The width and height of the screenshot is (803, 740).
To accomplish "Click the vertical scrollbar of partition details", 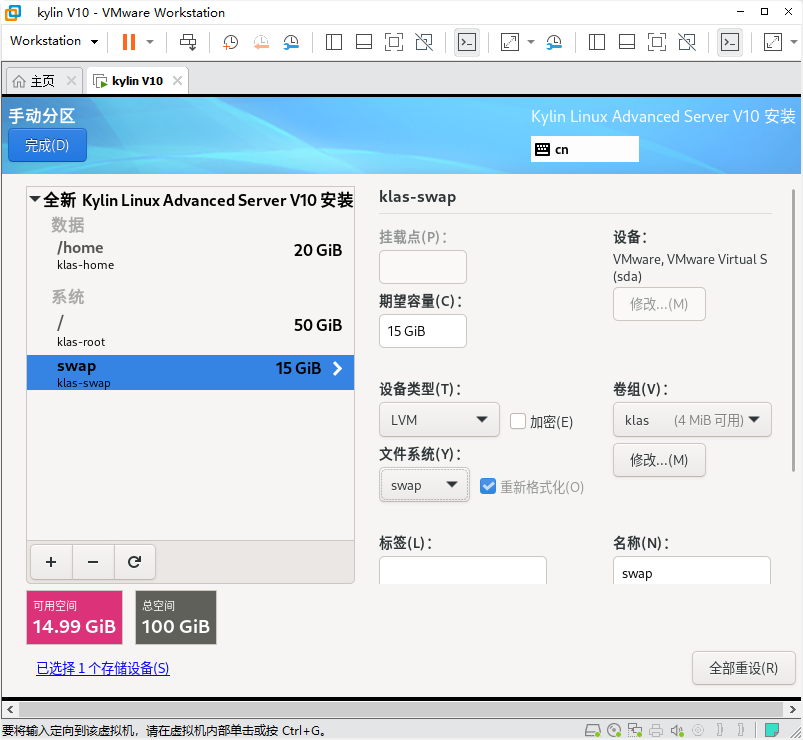I will pyautogui.click(x=793, y=330).
